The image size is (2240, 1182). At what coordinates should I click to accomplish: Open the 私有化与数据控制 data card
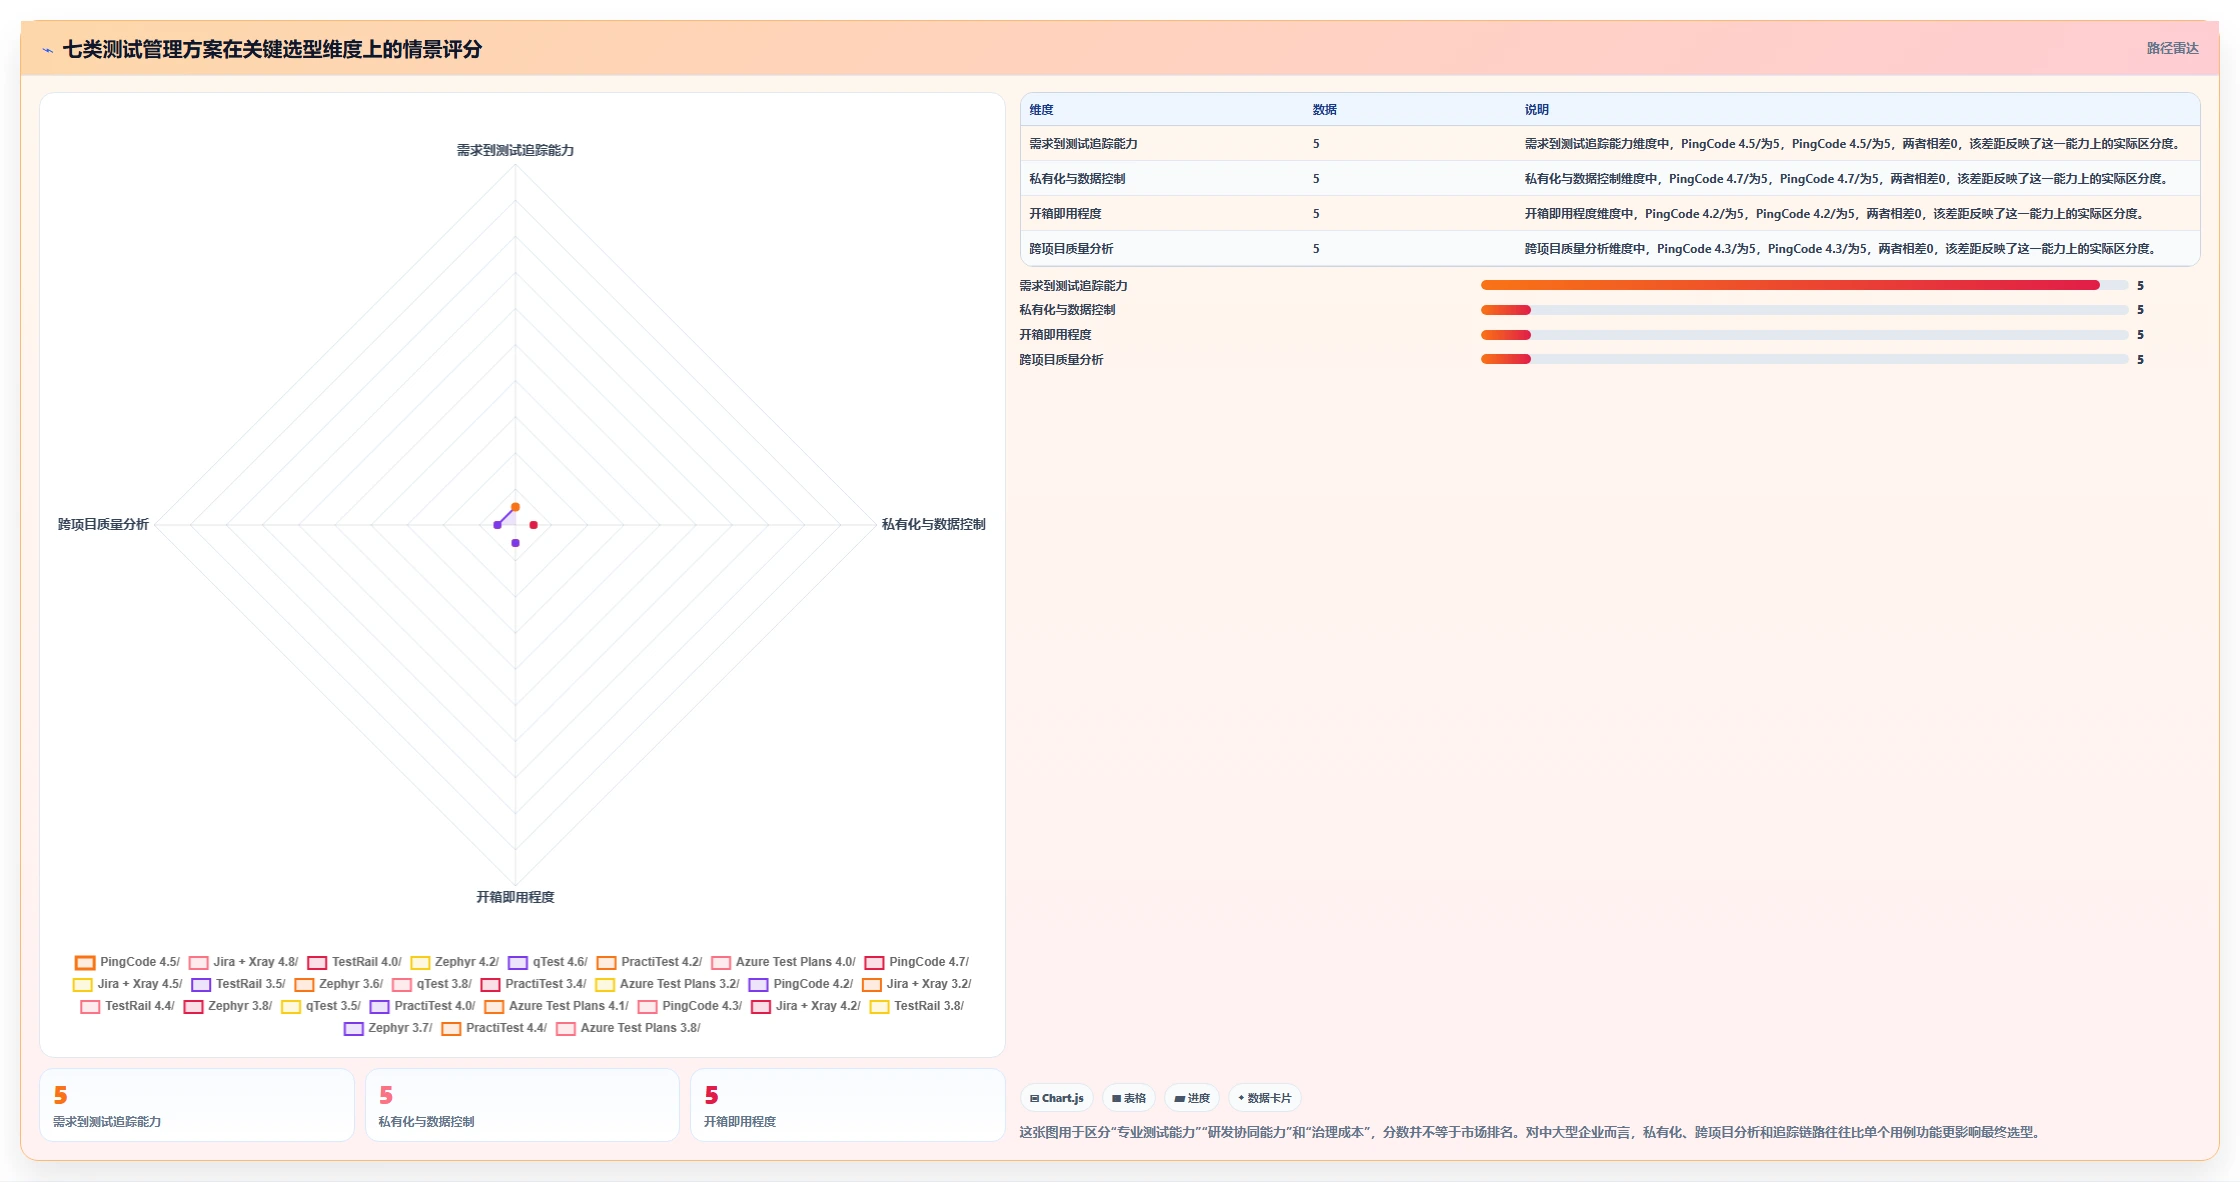point(522,1105)
